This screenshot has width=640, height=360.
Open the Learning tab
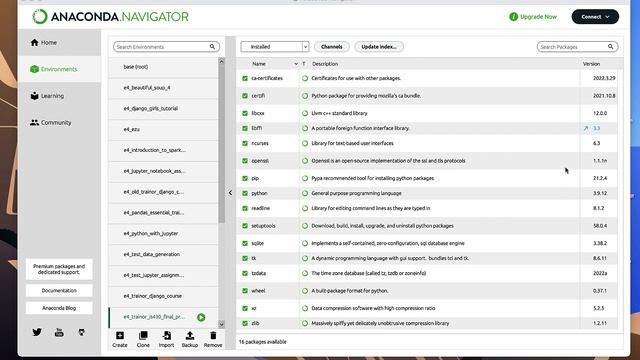[60, 96]
